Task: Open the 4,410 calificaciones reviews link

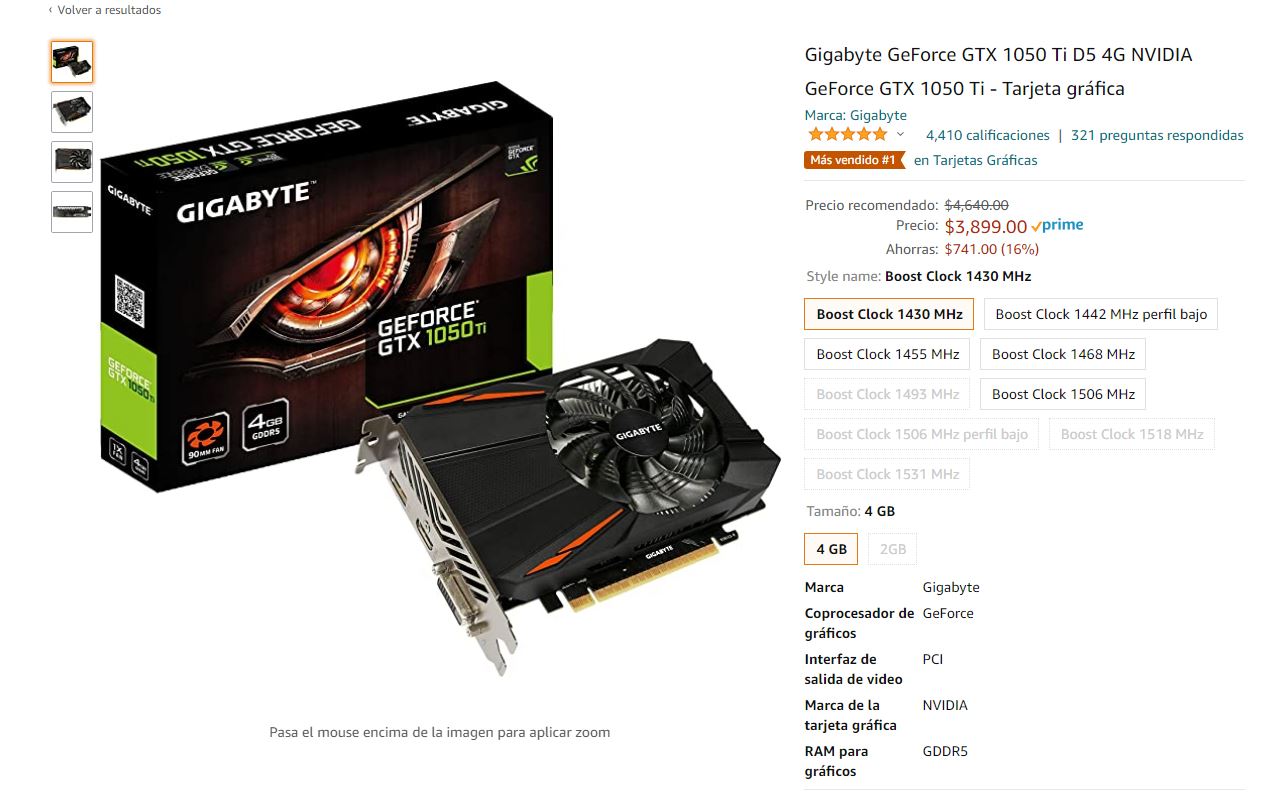Action: [x=988, y=135]
